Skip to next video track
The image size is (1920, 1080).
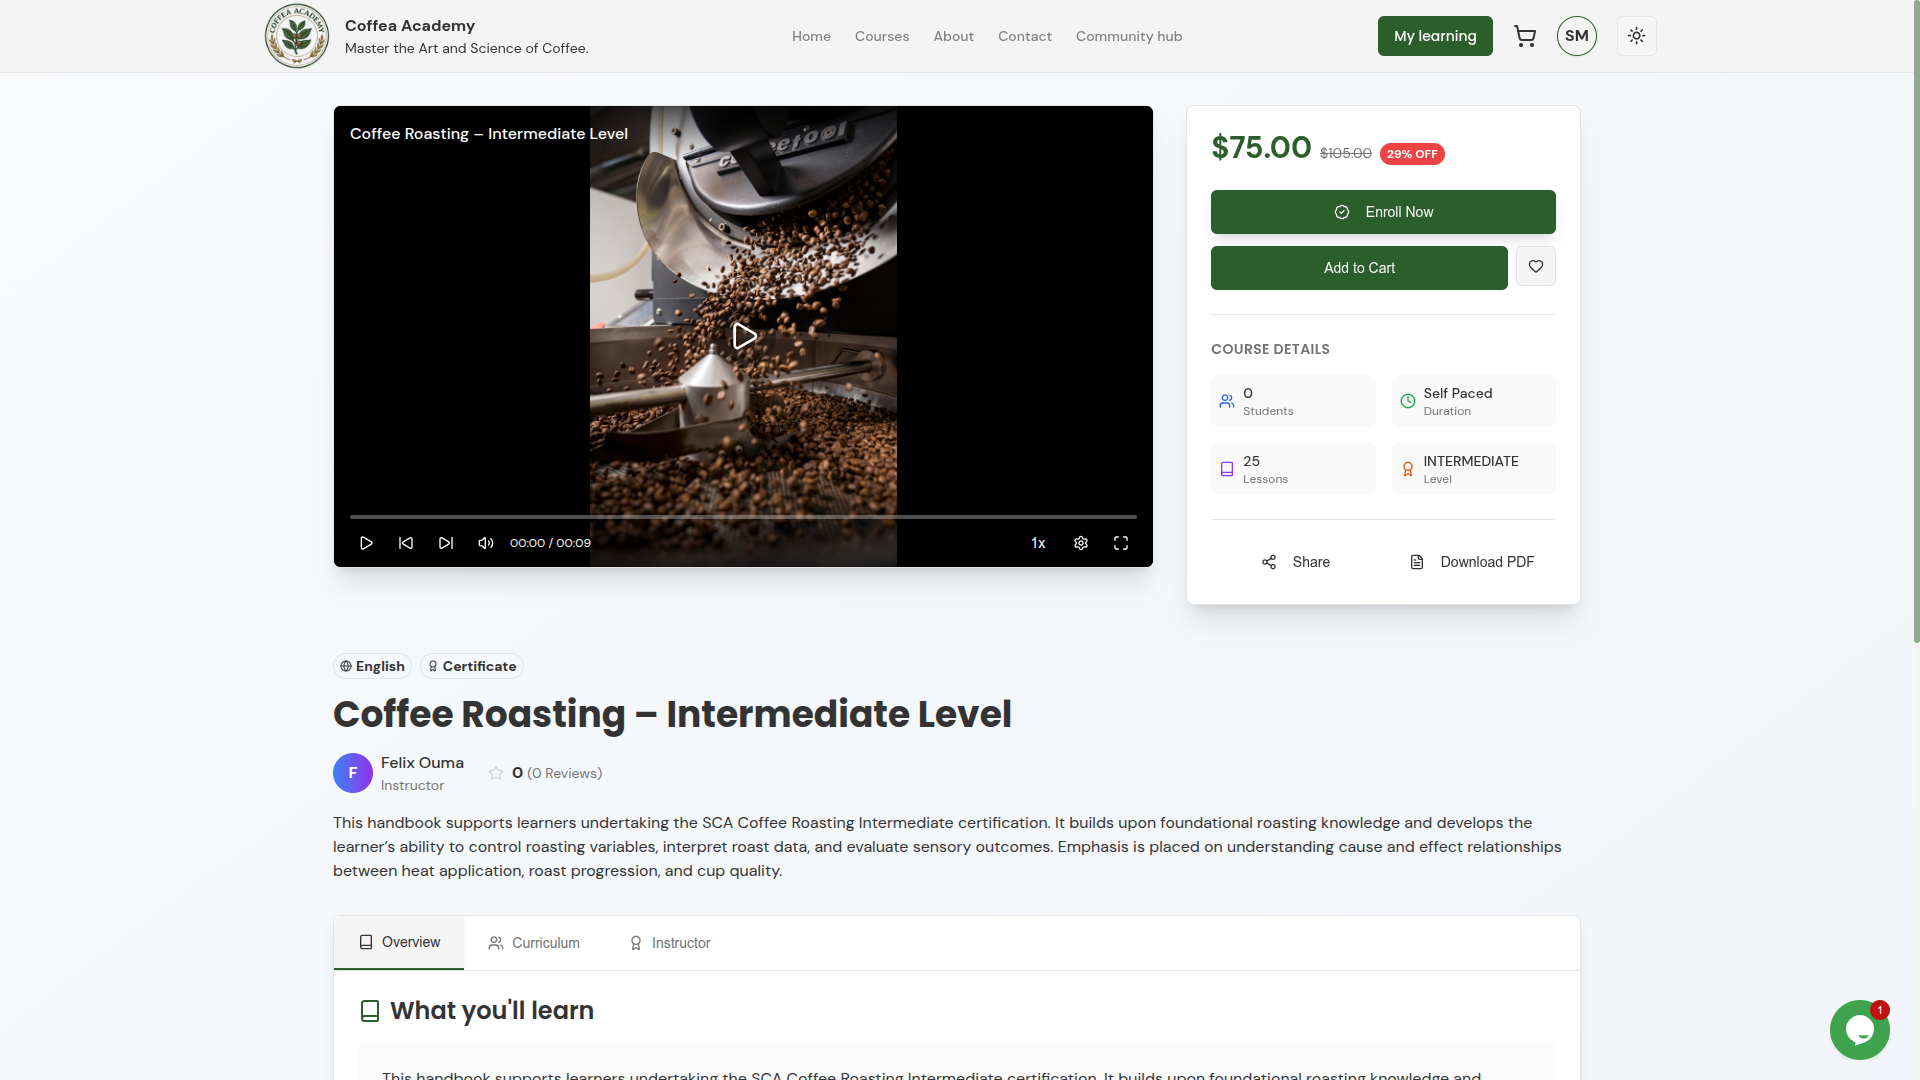click(x=446, y=543)
